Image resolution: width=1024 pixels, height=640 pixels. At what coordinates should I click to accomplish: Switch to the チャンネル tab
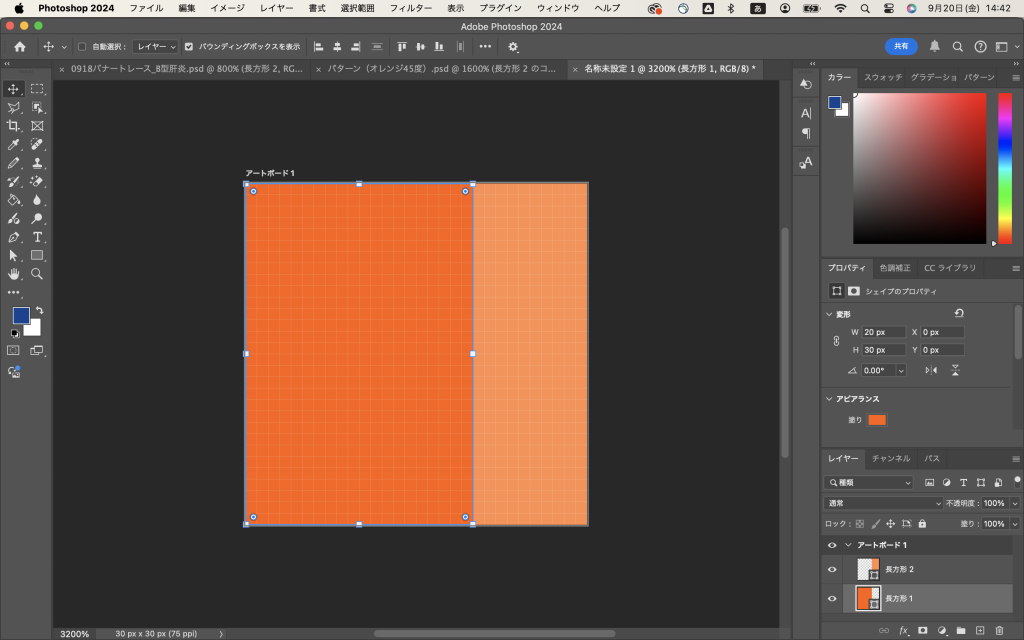point(890,458)
